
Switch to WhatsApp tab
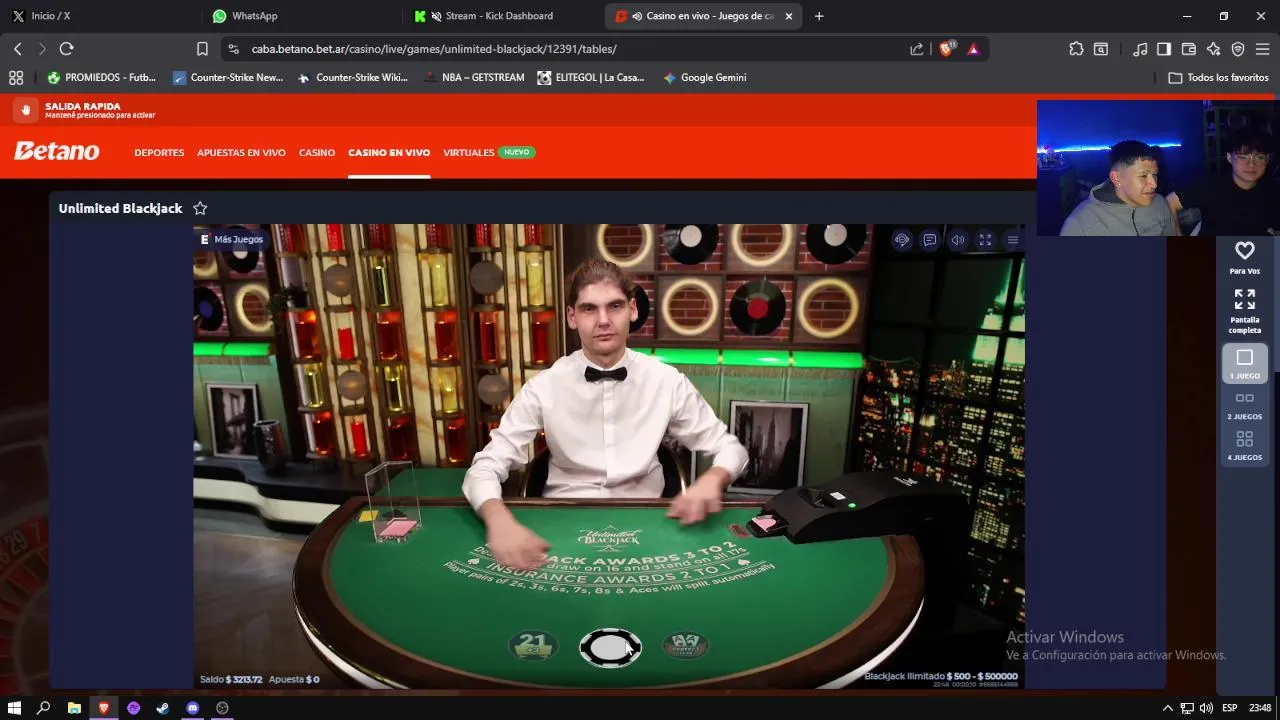[x=300, y=16]
